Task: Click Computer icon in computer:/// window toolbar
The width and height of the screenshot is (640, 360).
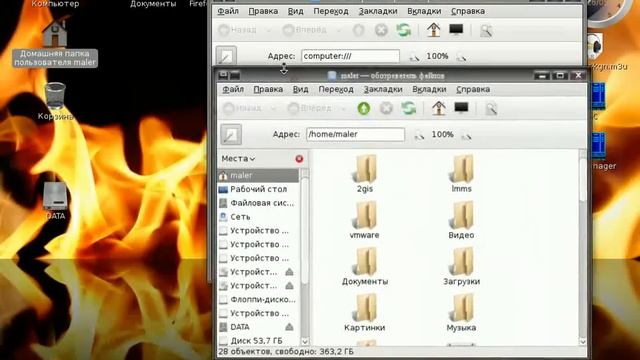Action: coord(456,29)
